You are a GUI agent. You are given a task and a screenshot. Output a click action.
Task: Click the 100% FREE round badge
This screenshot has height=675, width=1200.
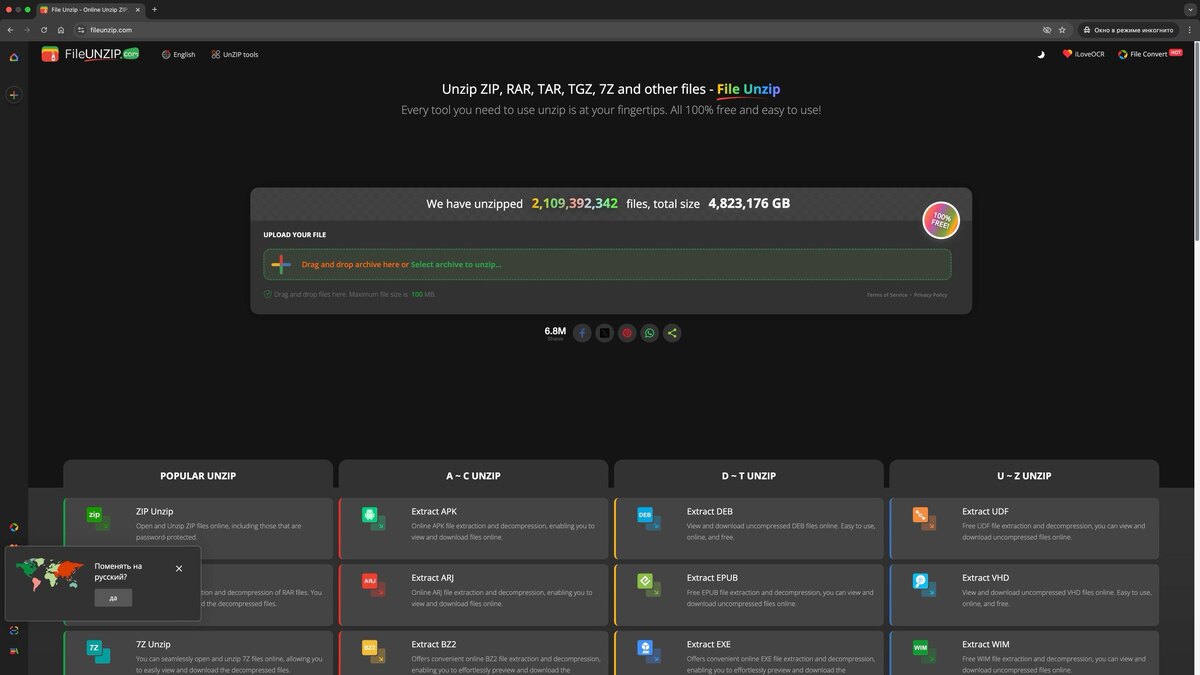(941, 219)
